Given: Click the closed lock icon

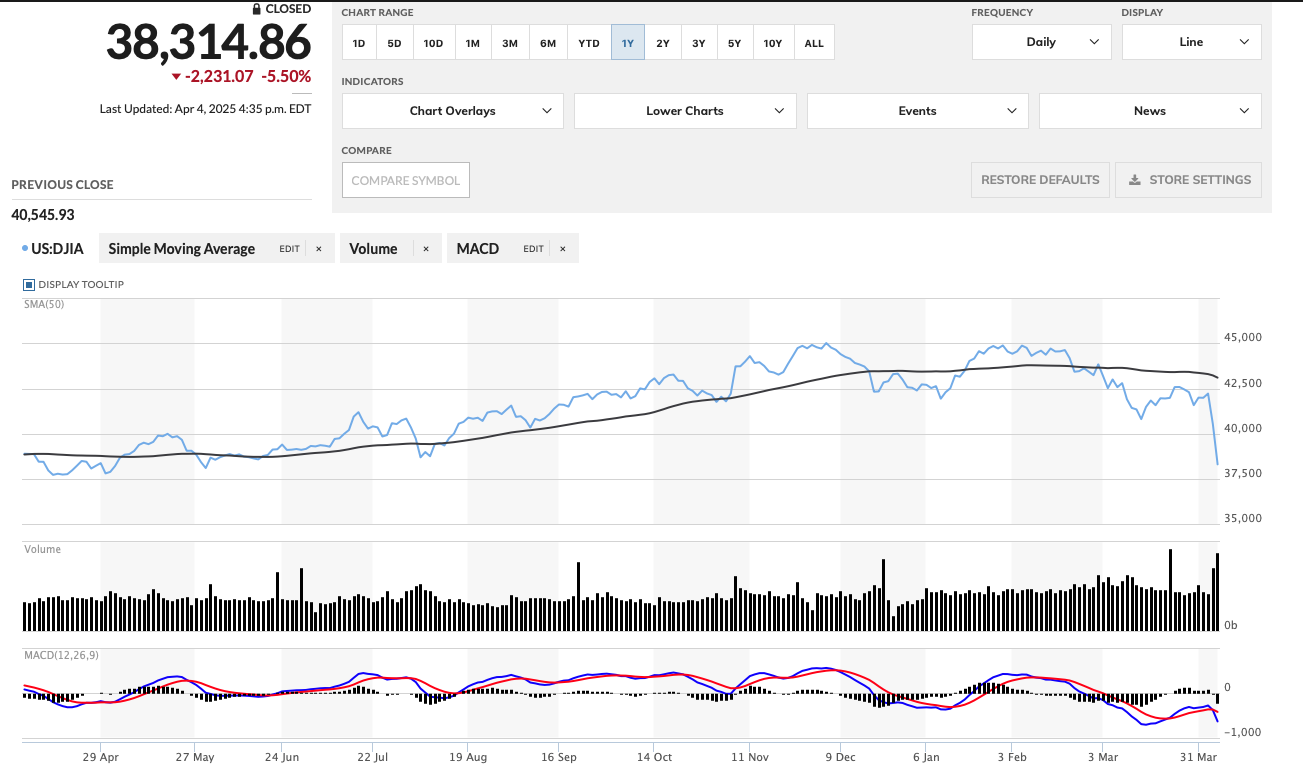Looking at the screenshot, I should (257, 9).
